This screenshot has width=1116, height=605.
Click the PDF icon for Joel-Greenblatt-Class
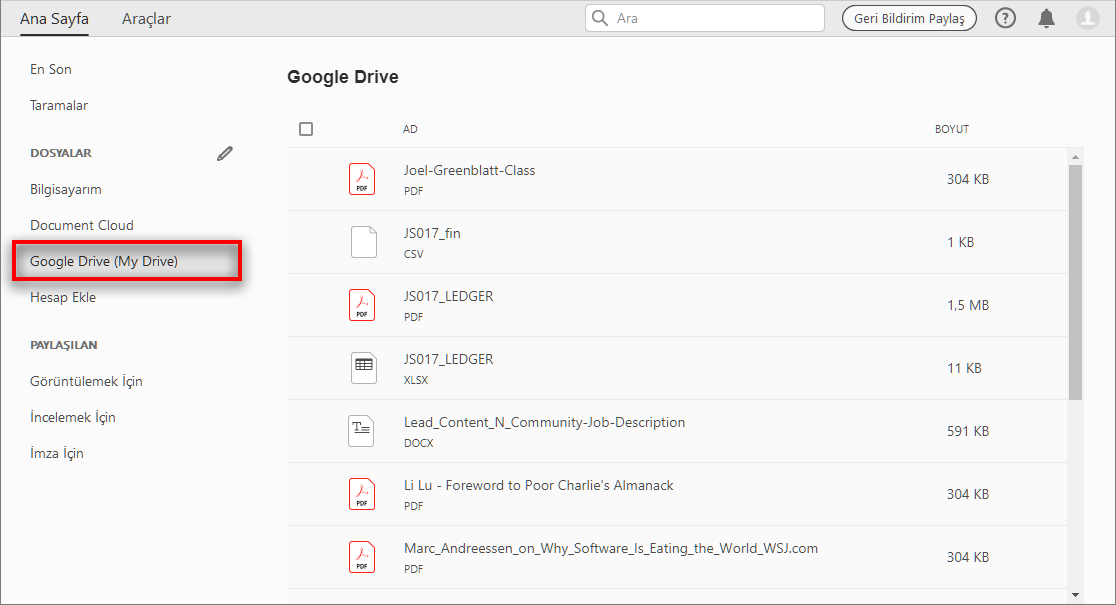(362, 179)
